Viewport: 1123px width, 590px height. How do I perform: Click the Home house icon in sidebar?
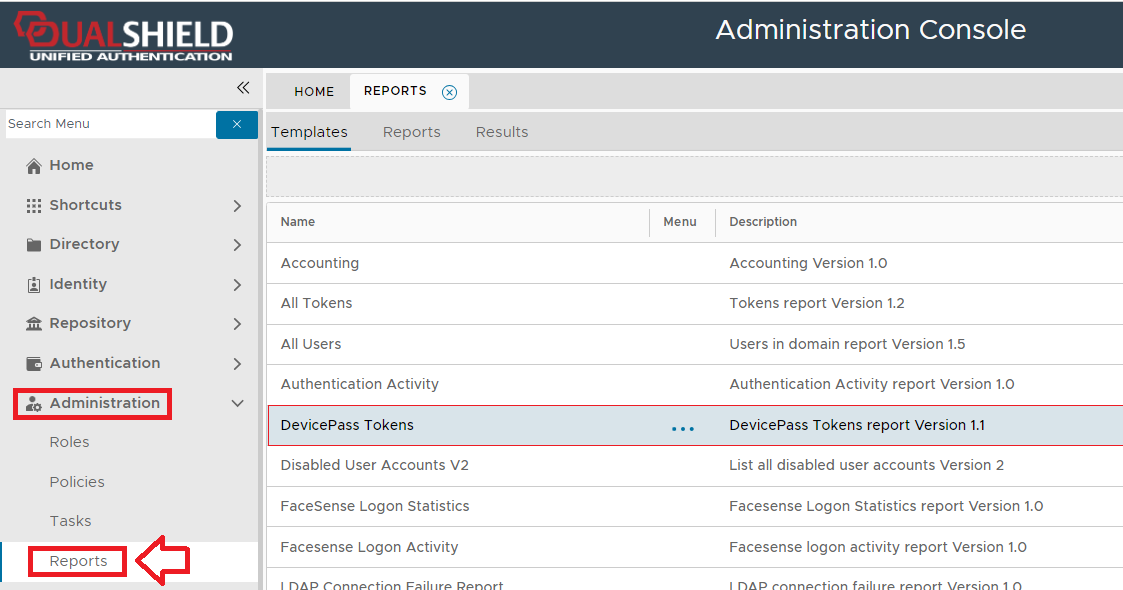[34, 166]
